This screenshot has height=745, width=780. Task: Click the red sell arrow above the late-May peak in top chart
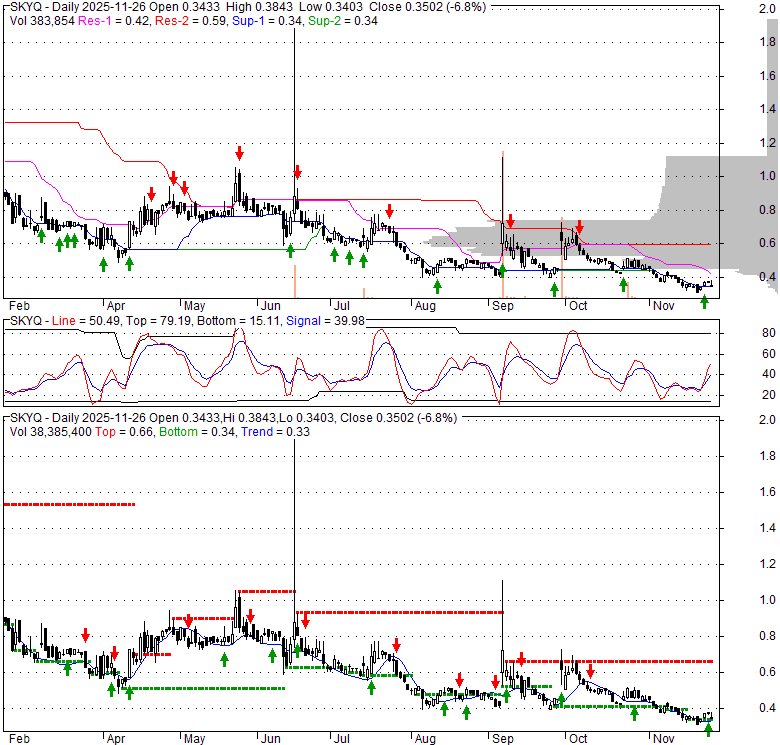tap(240, 153)
